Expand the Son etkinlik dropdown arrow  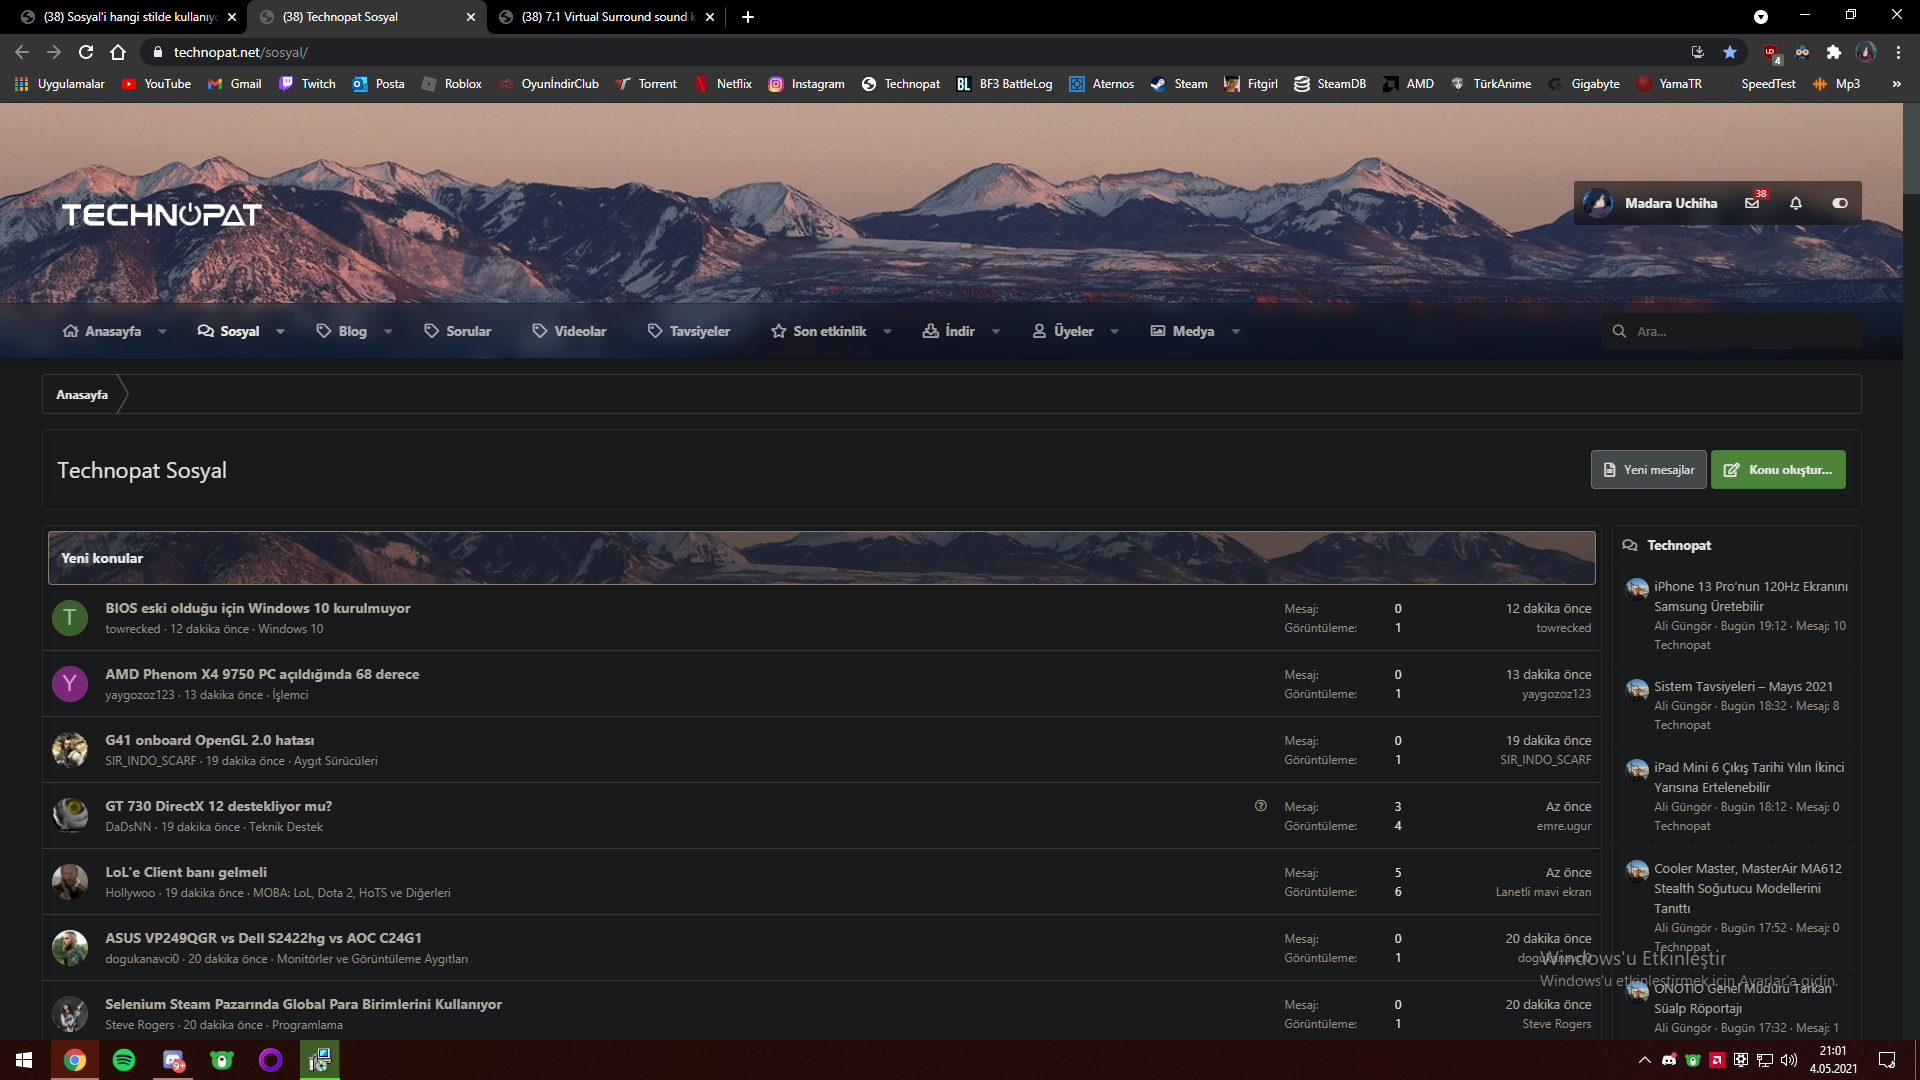click(x=887, y=332)
